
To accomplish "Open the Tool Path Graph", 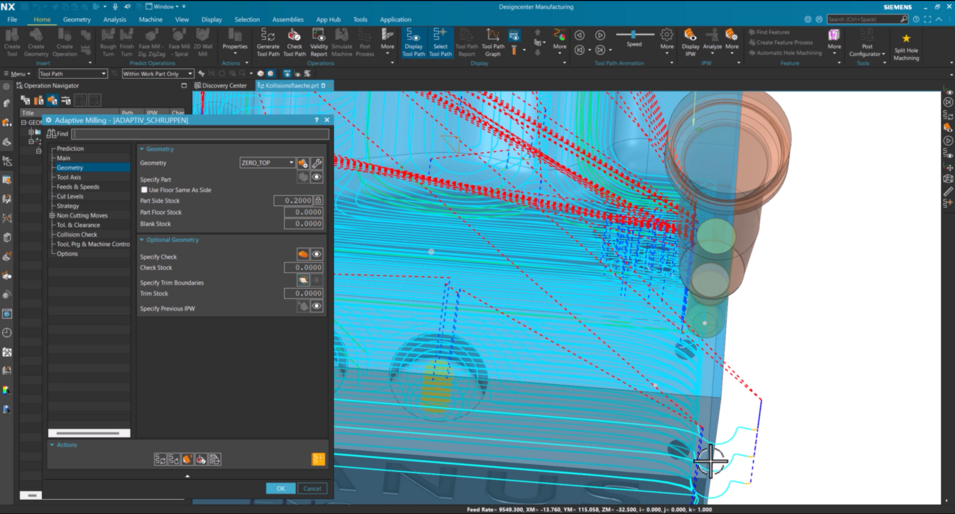I will click(x=493, y=42).
